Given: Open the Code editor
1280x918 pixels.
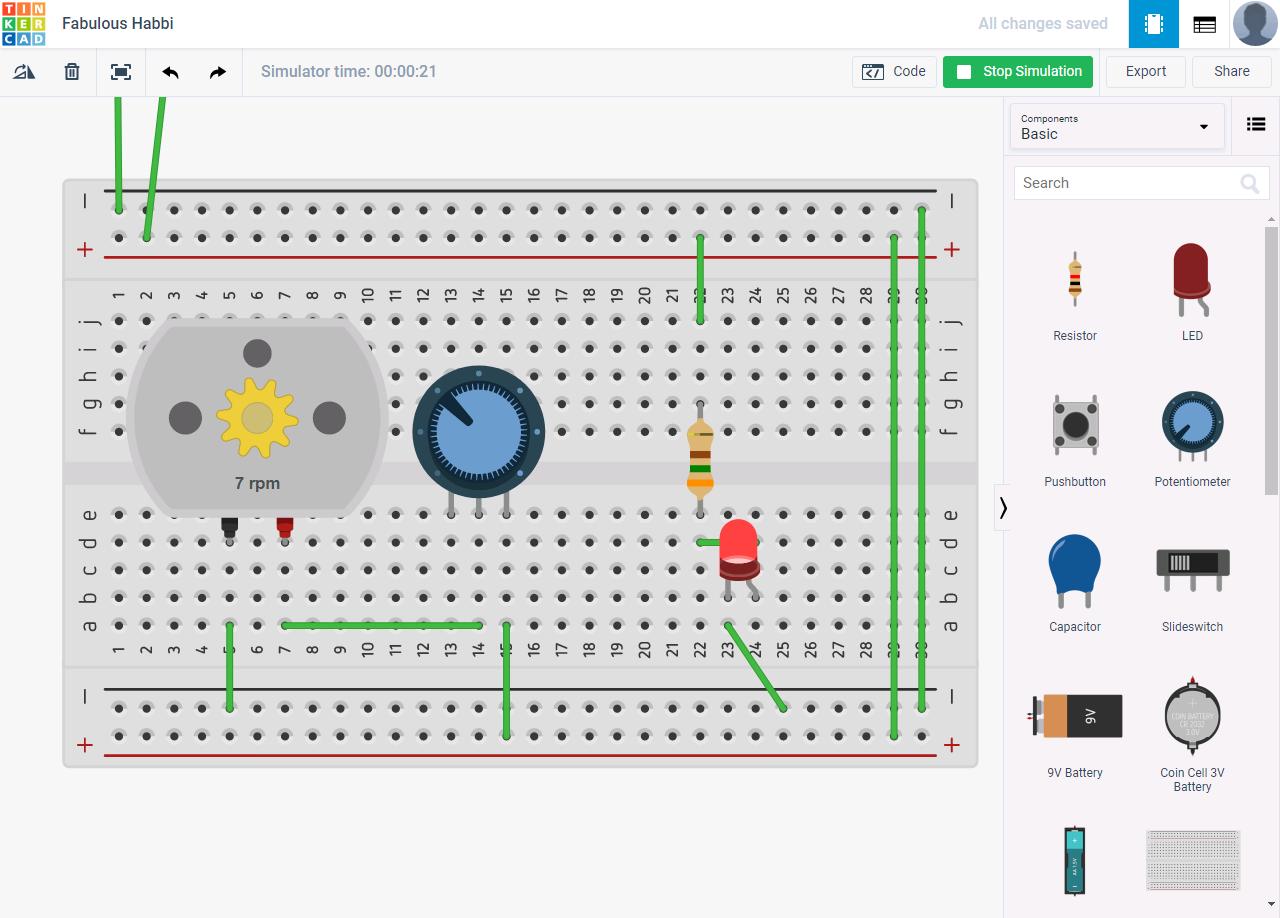Looking at the screenshot, I should (x=894, y=71).
